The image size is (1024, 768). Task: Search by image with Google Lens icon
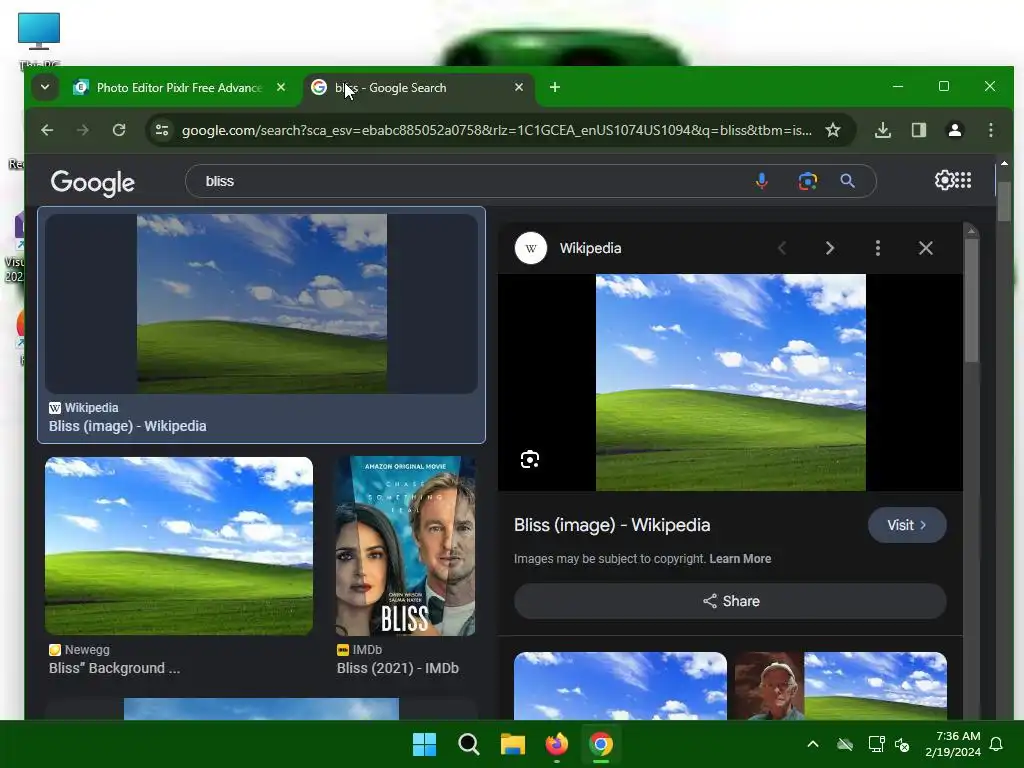click(807, 181)
